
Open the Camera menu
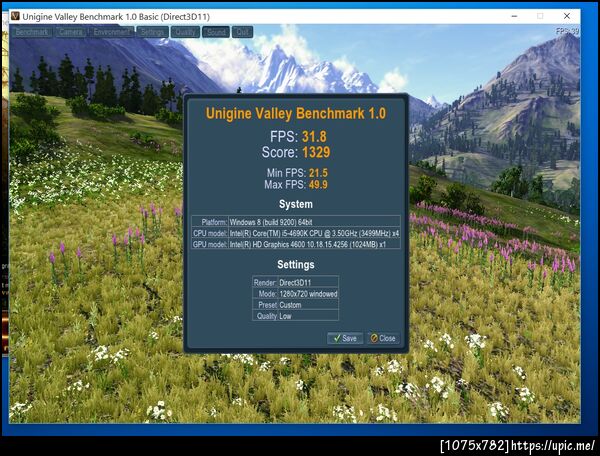[70, 32]
